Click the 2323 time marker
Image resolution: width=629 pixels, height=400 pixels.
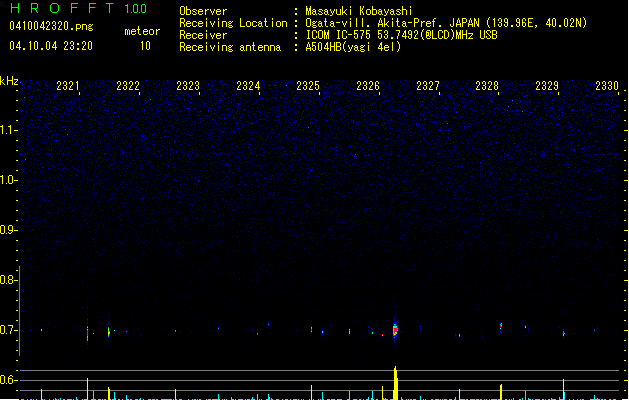tap(188, 86)
